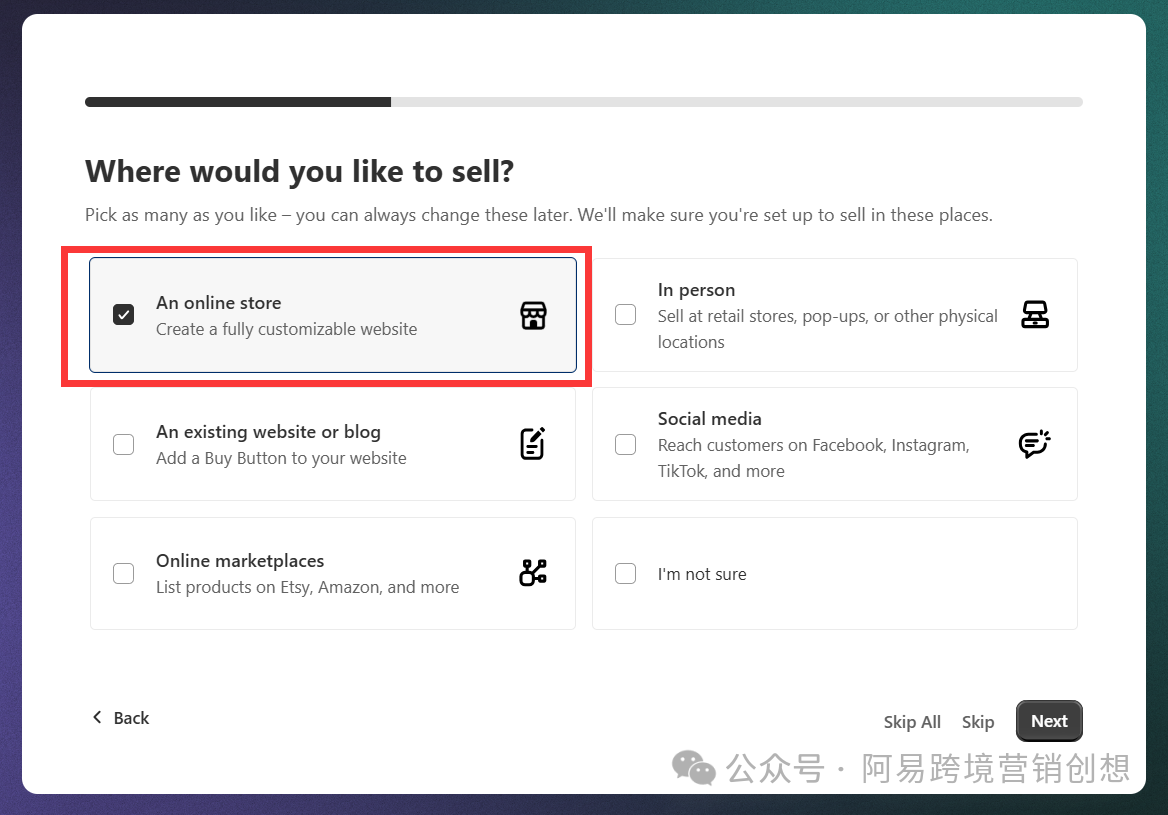Click the storefront icon on online store card
The image size is (1168, 815).
(533, 315)
